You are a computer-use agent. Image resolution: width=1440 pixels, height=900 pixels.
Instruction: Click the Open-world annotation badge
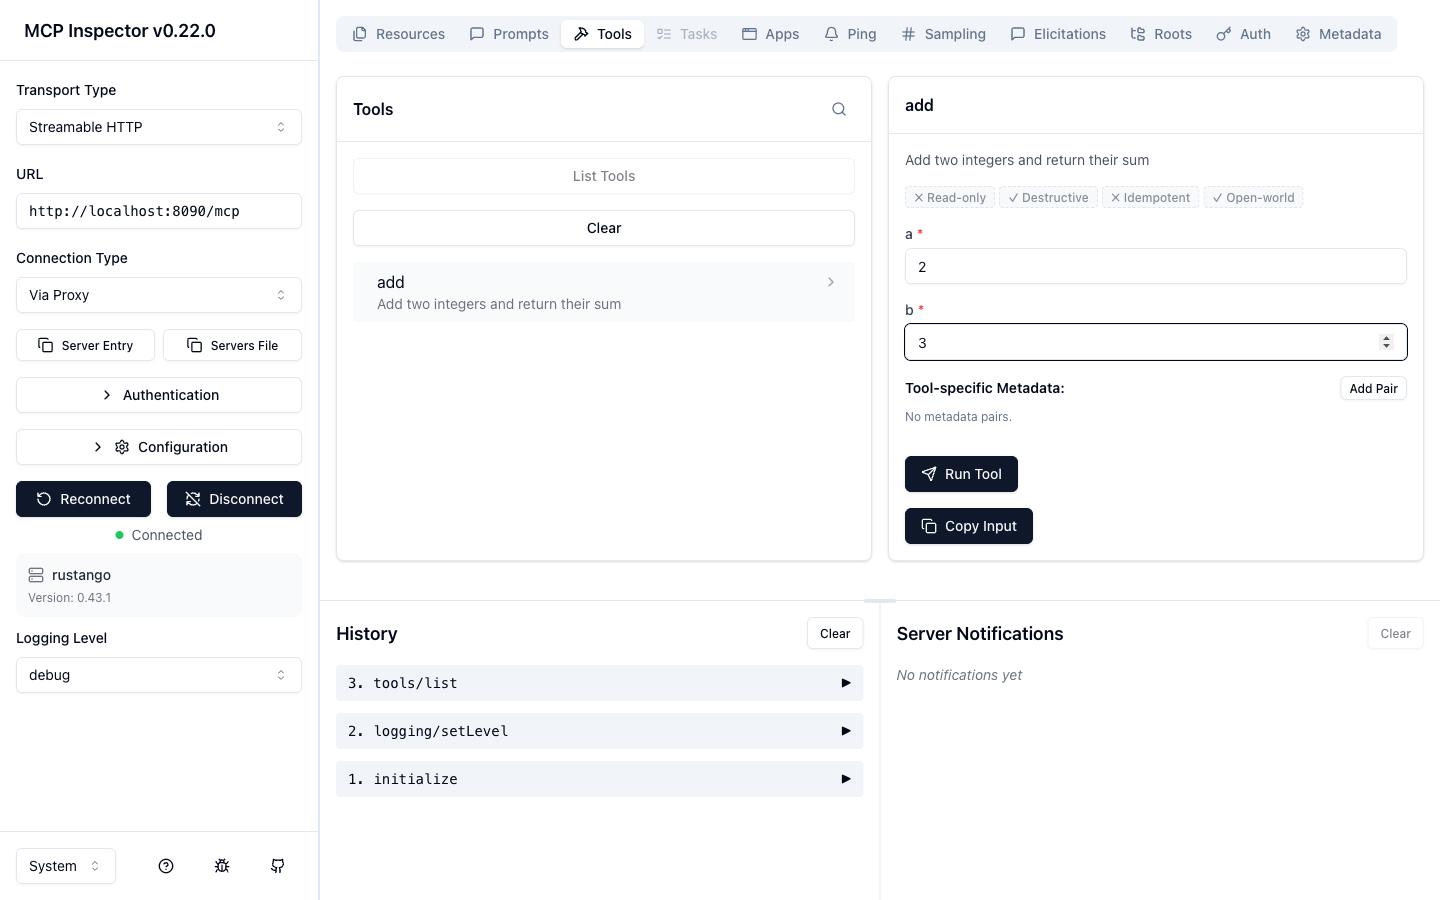coord(1253,198)
